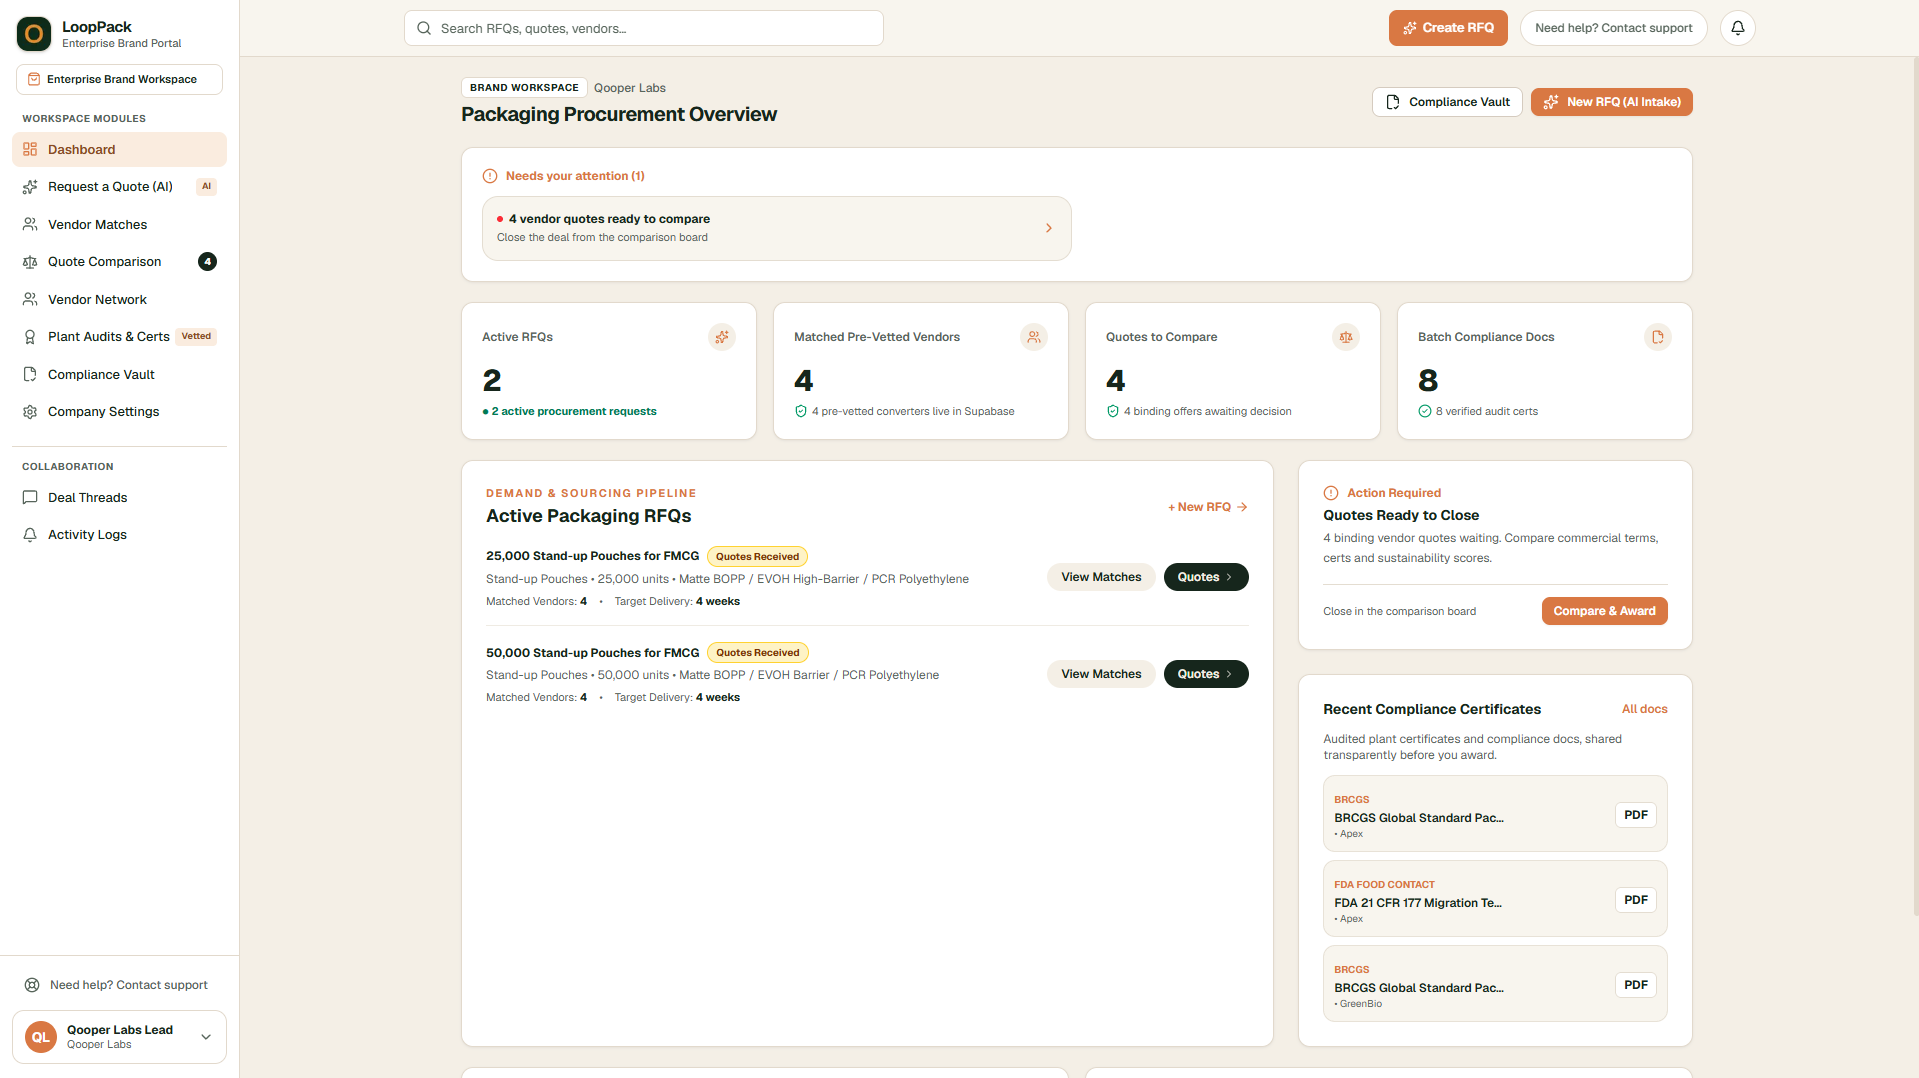Click the Vetted tag in sidebar
Viewport: 1919px width, 1078px height.
[x=196, y=337]
